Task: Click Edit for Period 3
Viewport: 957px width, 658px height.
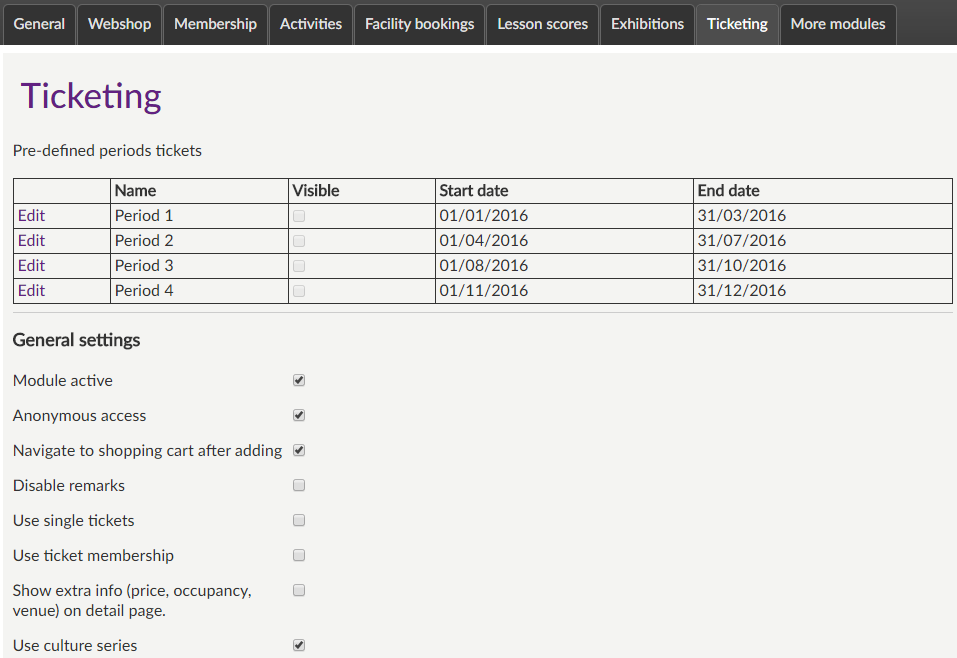Action: click(x=32, y=266)
